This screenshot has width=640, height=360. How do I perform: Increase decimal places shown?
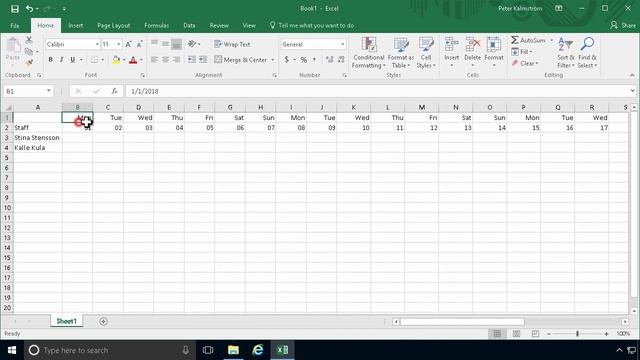[329, 60]
